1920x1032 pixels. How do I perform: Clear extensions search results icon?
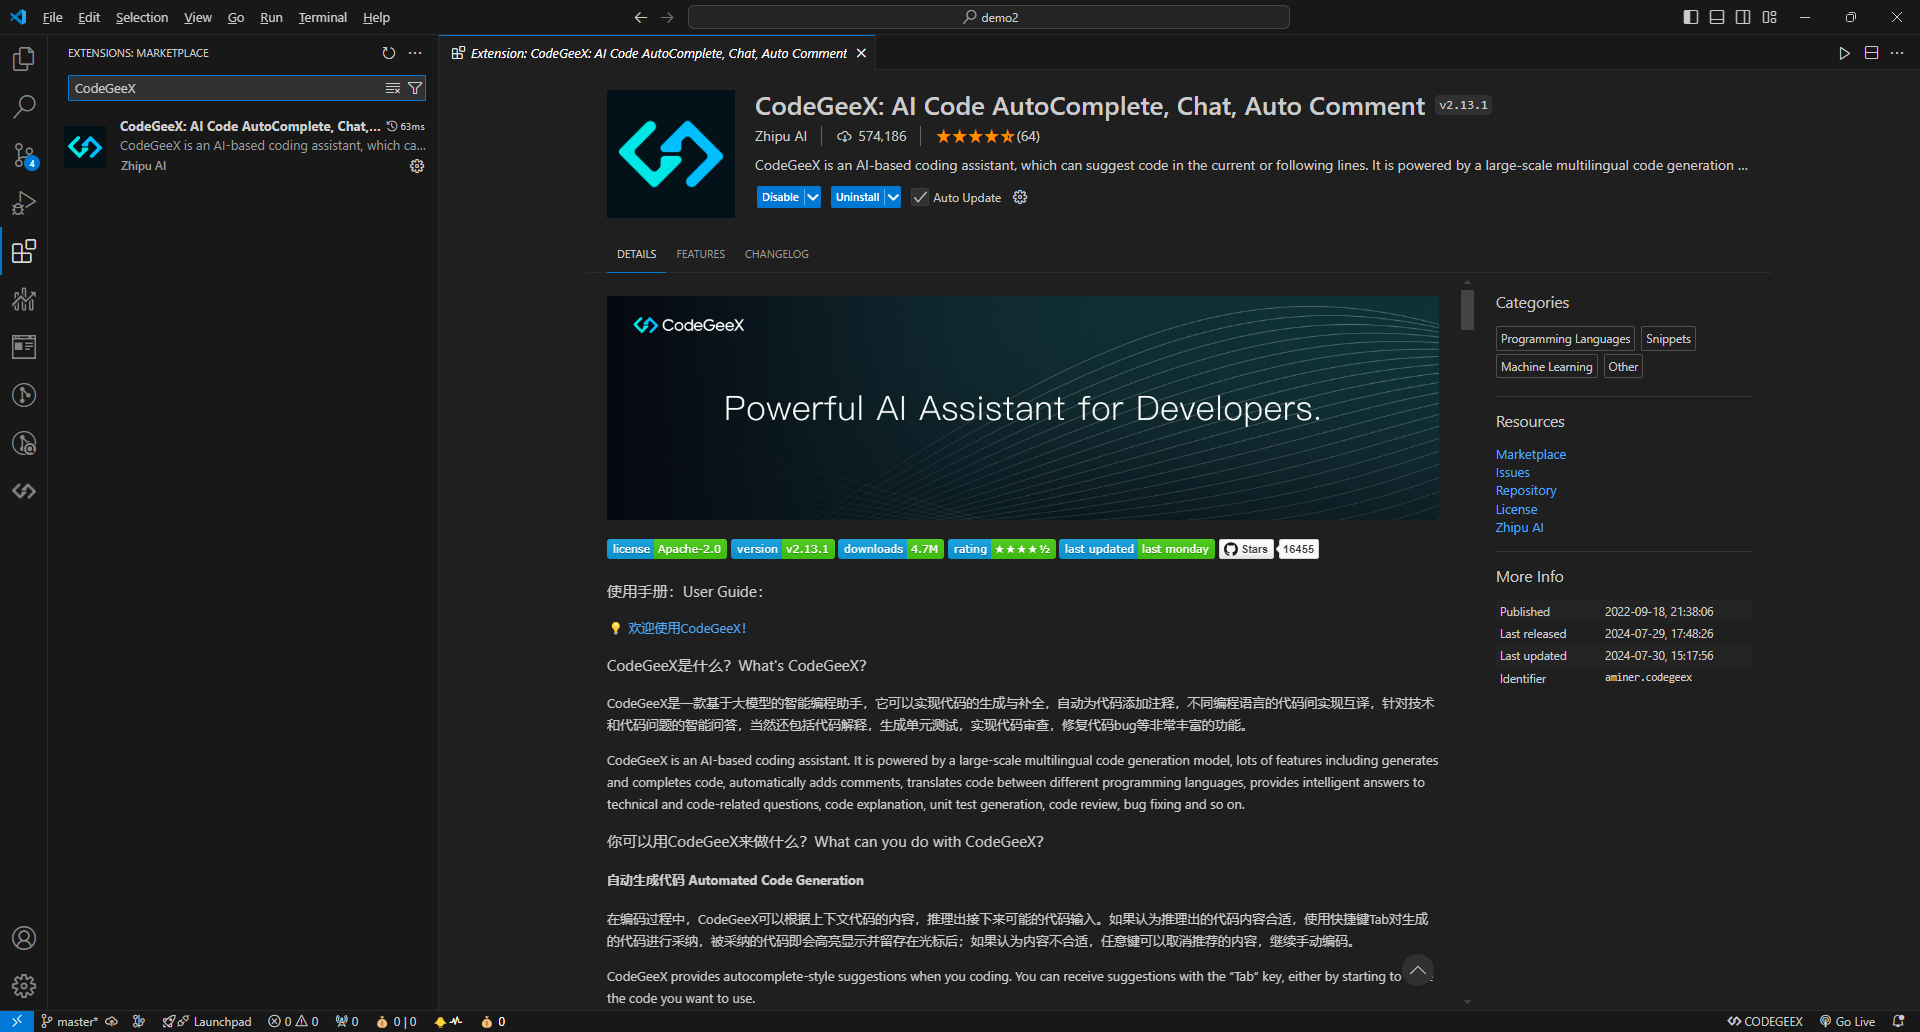pos(393,88)
